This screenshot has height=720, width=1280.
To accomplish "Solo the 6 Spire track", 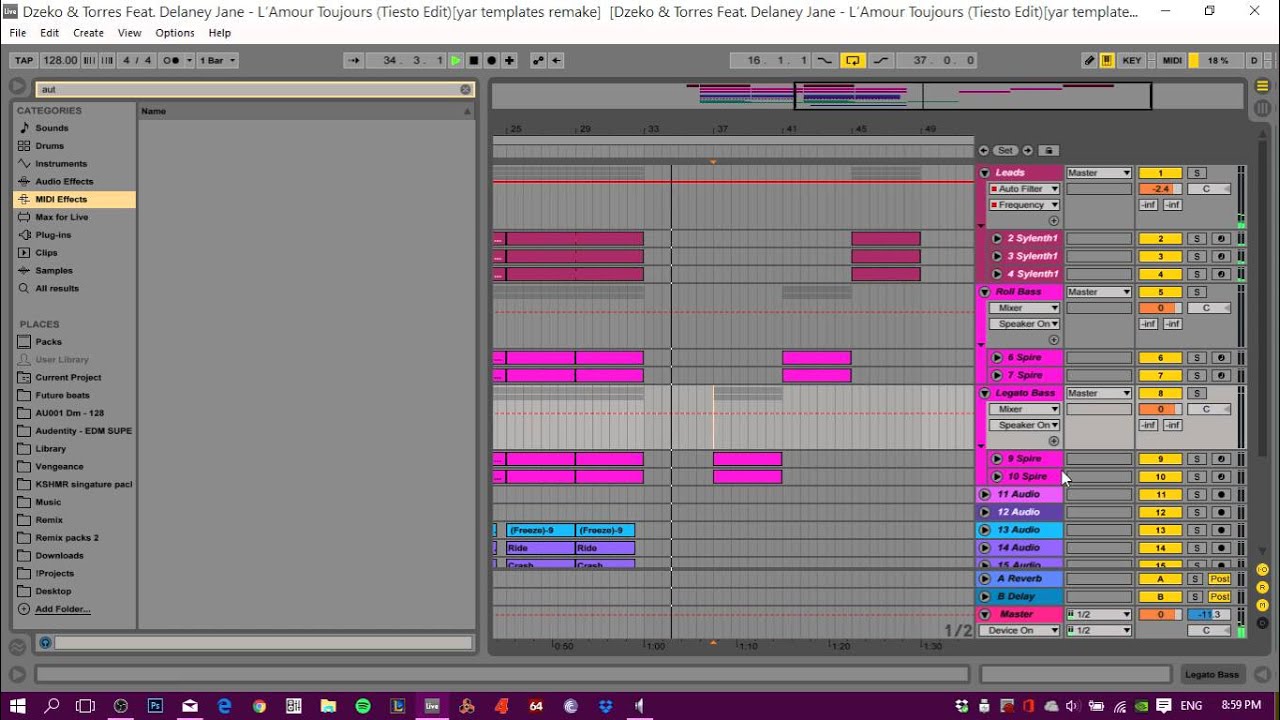I will pos(1195,358).
